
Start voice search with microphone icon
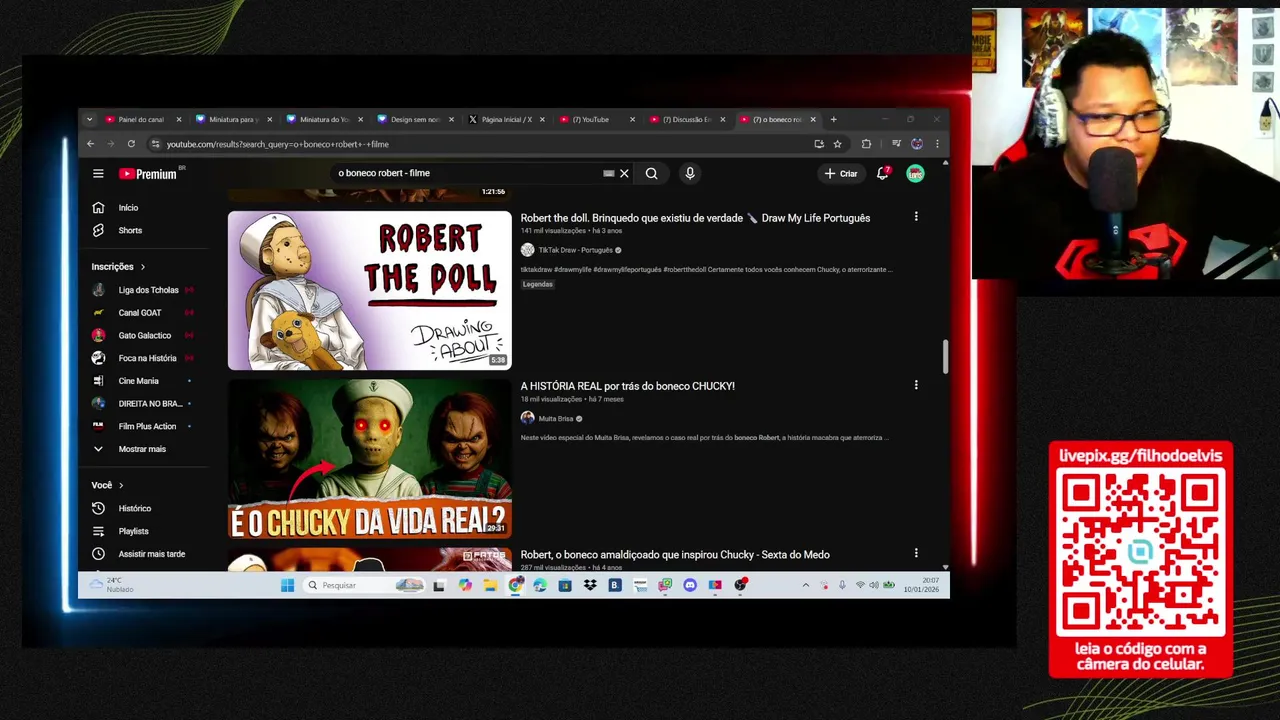point(689,173)
